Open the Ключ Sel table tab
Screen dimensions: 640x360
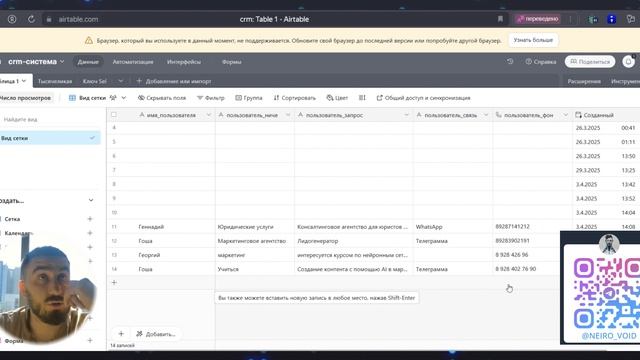click(x=95, y=81)
